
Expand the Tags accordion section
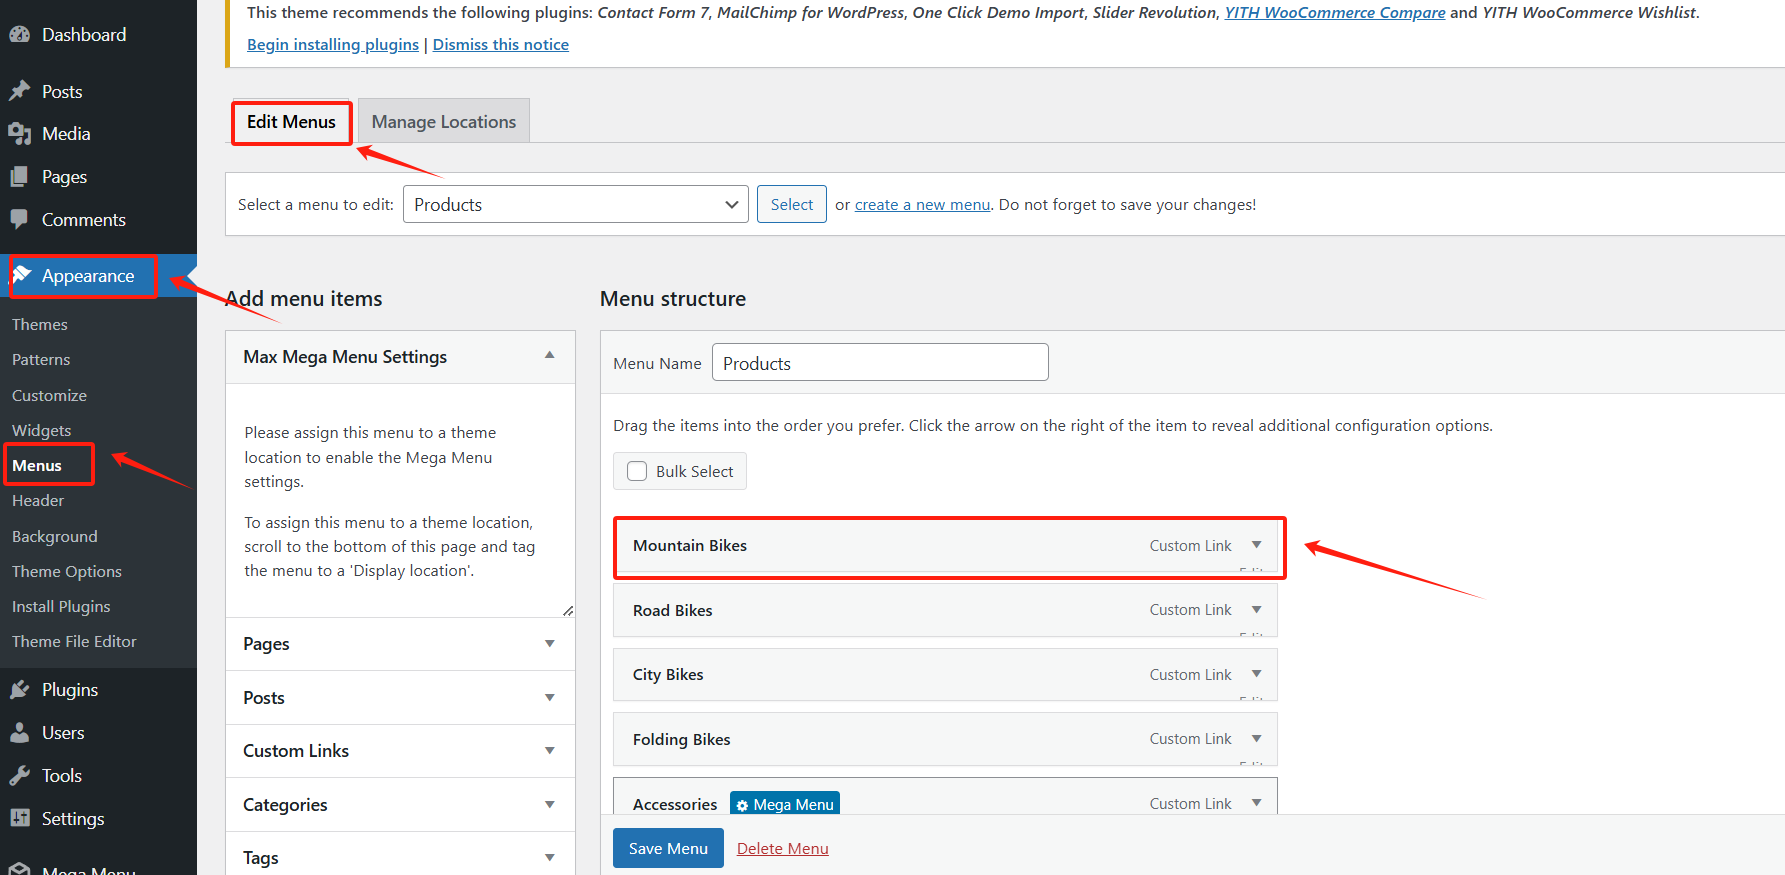coord(549,857)
